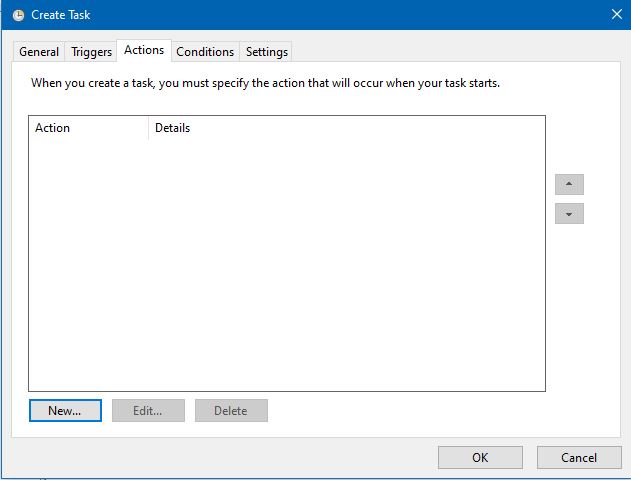Confirm the task with OK button
This screenshot has width=631, height=480.
[480, 457]
